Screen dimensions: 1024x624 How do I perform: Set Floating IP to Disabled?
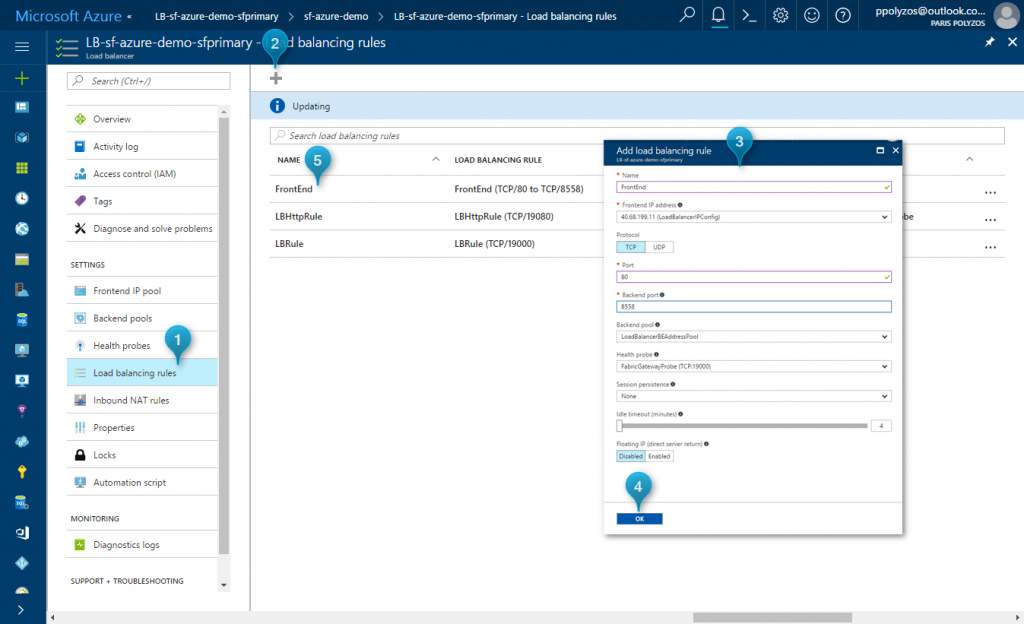click(x=630, y=455)
